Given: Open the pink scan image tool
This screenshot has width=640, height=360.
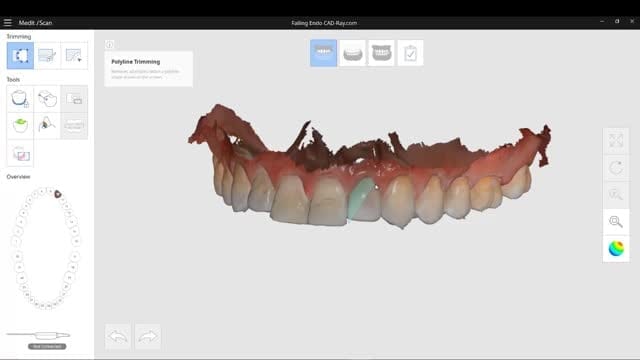Looking at the screenshot, I should pos(20,153).
